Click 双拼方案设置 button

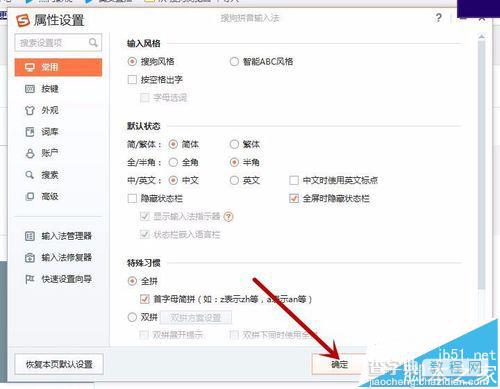[196, 317]
